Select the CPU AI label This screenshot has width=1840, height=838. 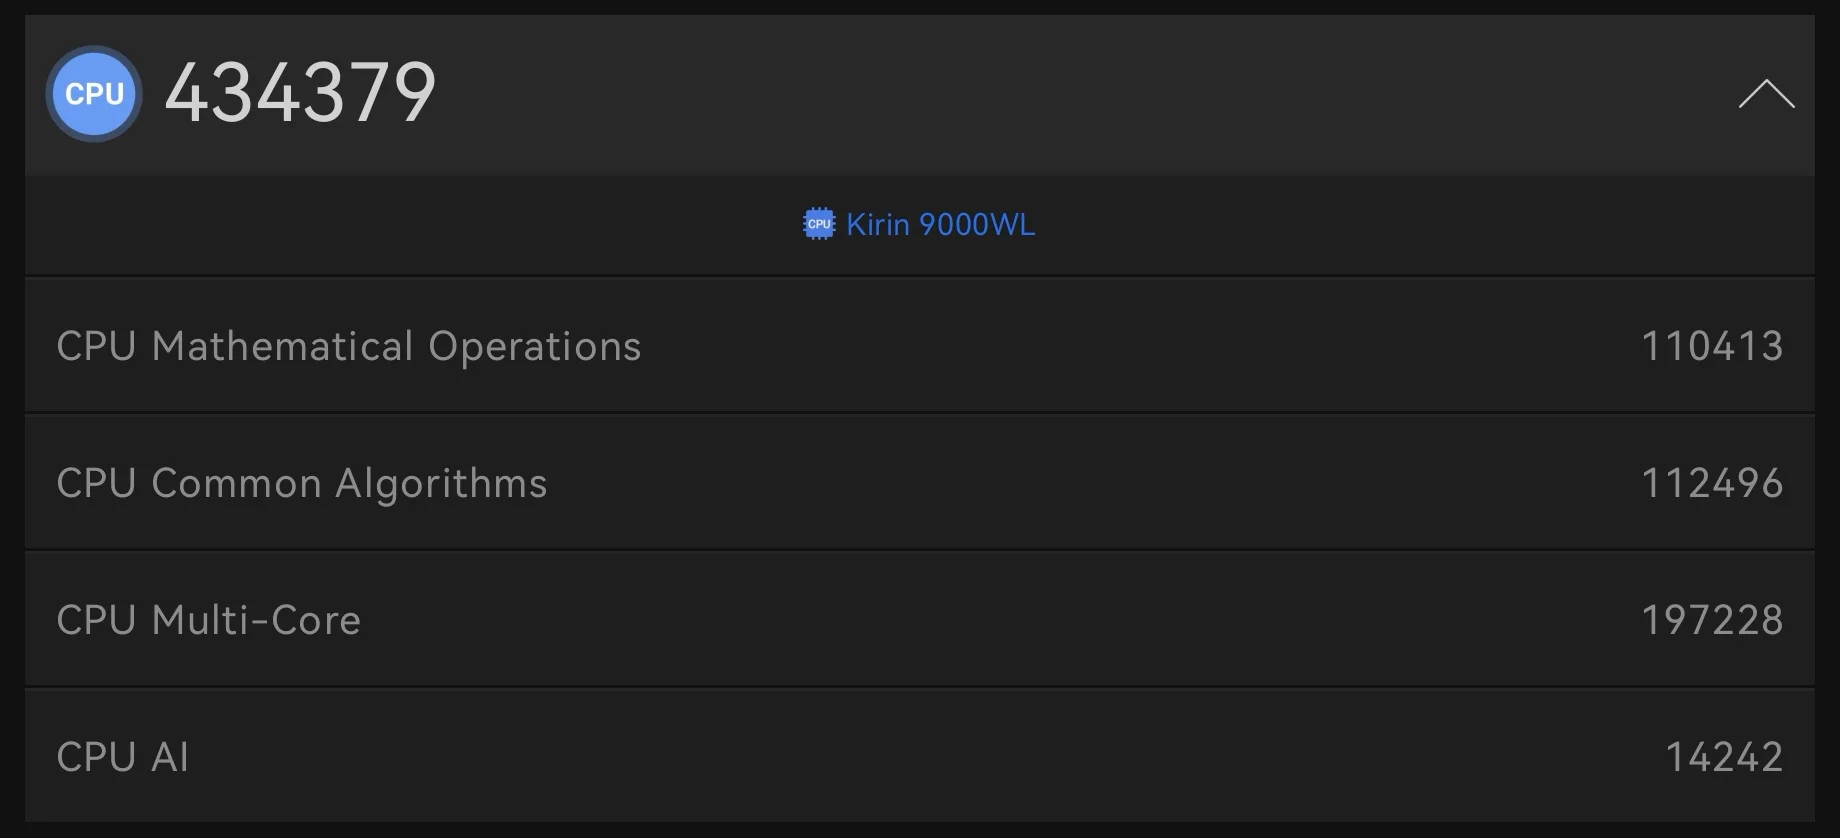point(122,757)
